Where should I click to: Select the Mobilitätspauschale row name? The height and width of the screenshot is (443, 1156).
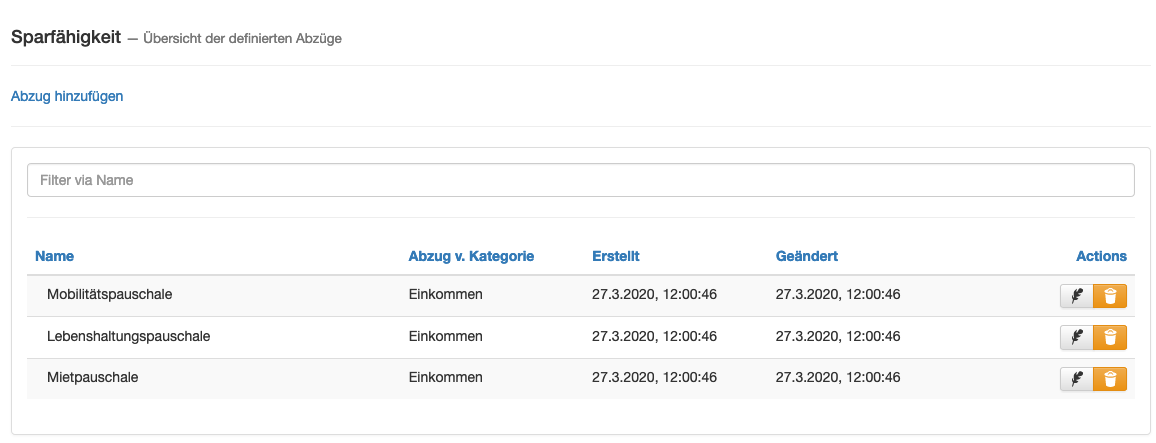[x=110, y=295]
